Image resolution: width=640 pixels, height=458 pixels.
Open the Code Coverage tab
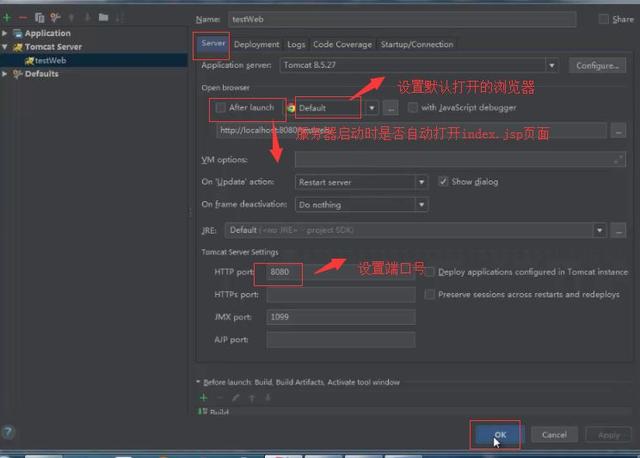point(342,44)
